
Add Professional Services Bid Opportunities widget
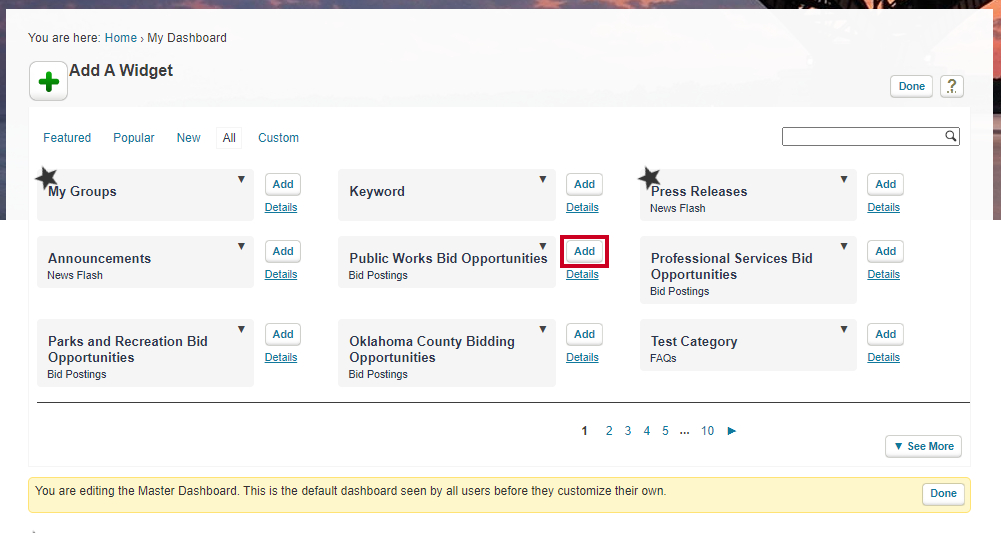(885, 251)
